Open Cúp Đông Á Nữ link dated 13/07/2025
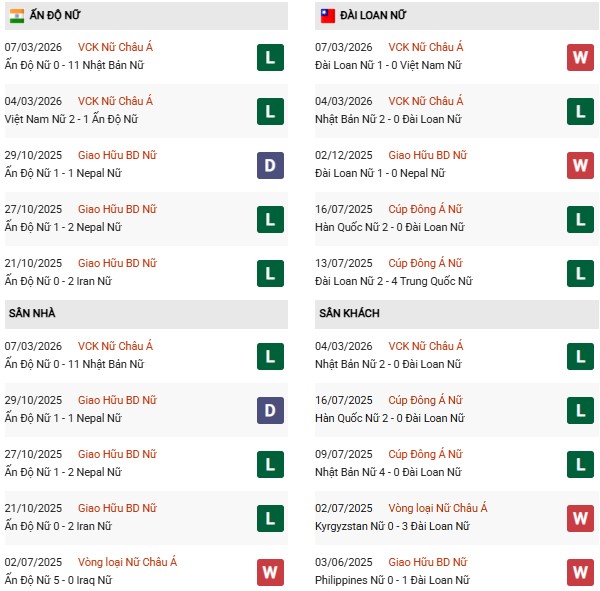The height and width of the screenshot is (591, 600). [x=425, y=263]
